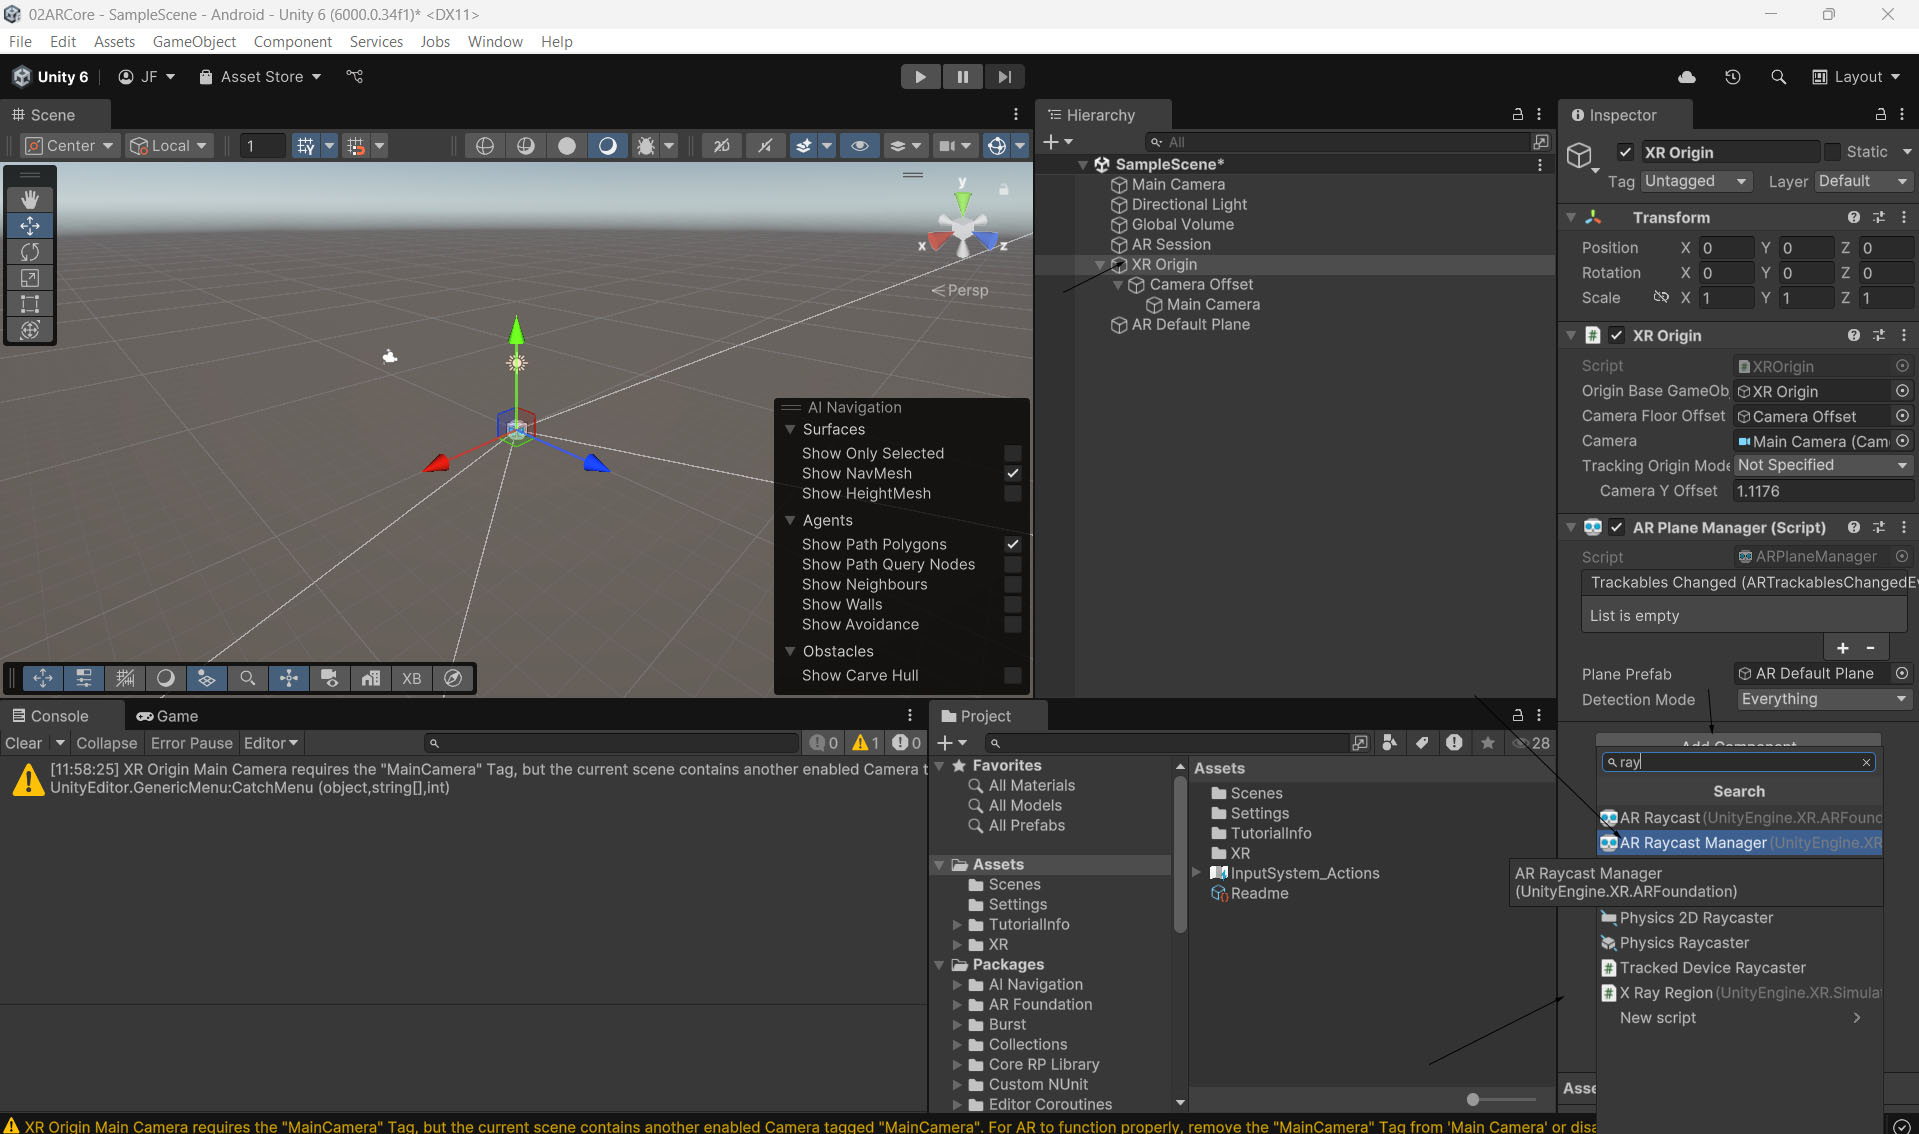Toggle the Static checkbox for XR Origin

(x=1832, y=152)
